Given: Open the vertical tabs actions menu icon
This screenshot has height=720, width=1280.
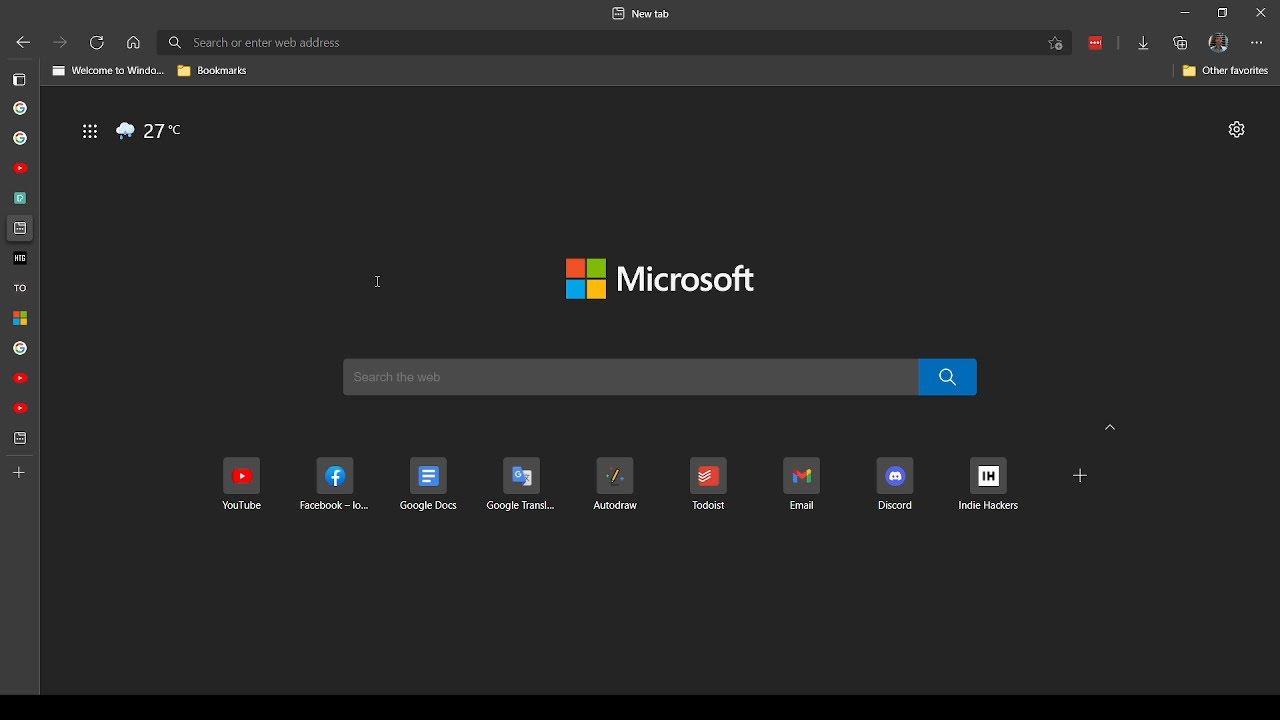Looking at the screenshot, I should point(20,79).
